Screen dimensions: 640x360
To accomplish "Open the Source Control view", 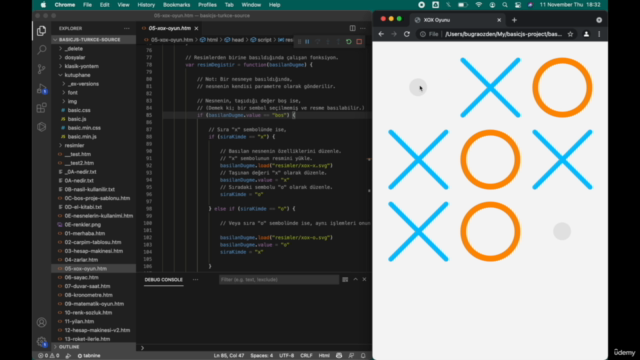I will coord(41,69).
